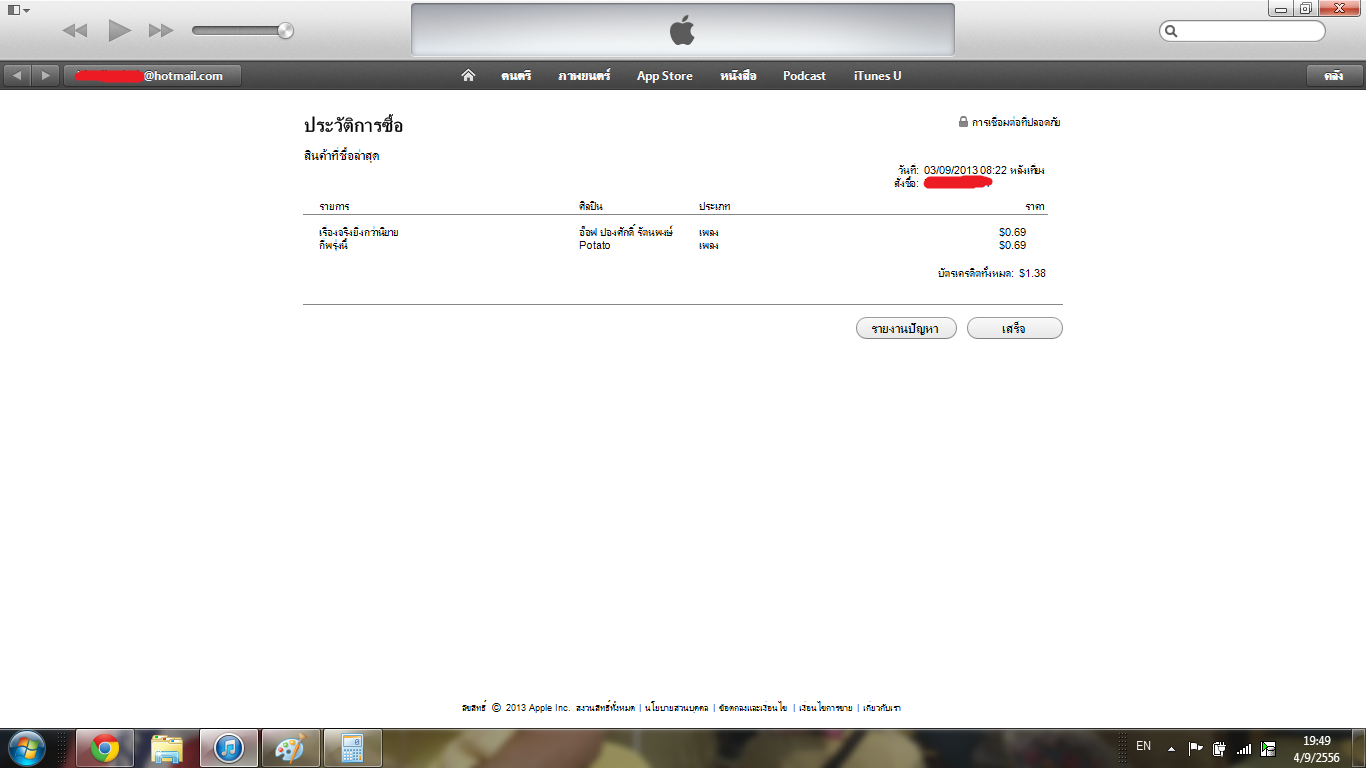
Task: Open the privacy policy footer link นโยบายส่วนบุคคล
Action: 677,708
